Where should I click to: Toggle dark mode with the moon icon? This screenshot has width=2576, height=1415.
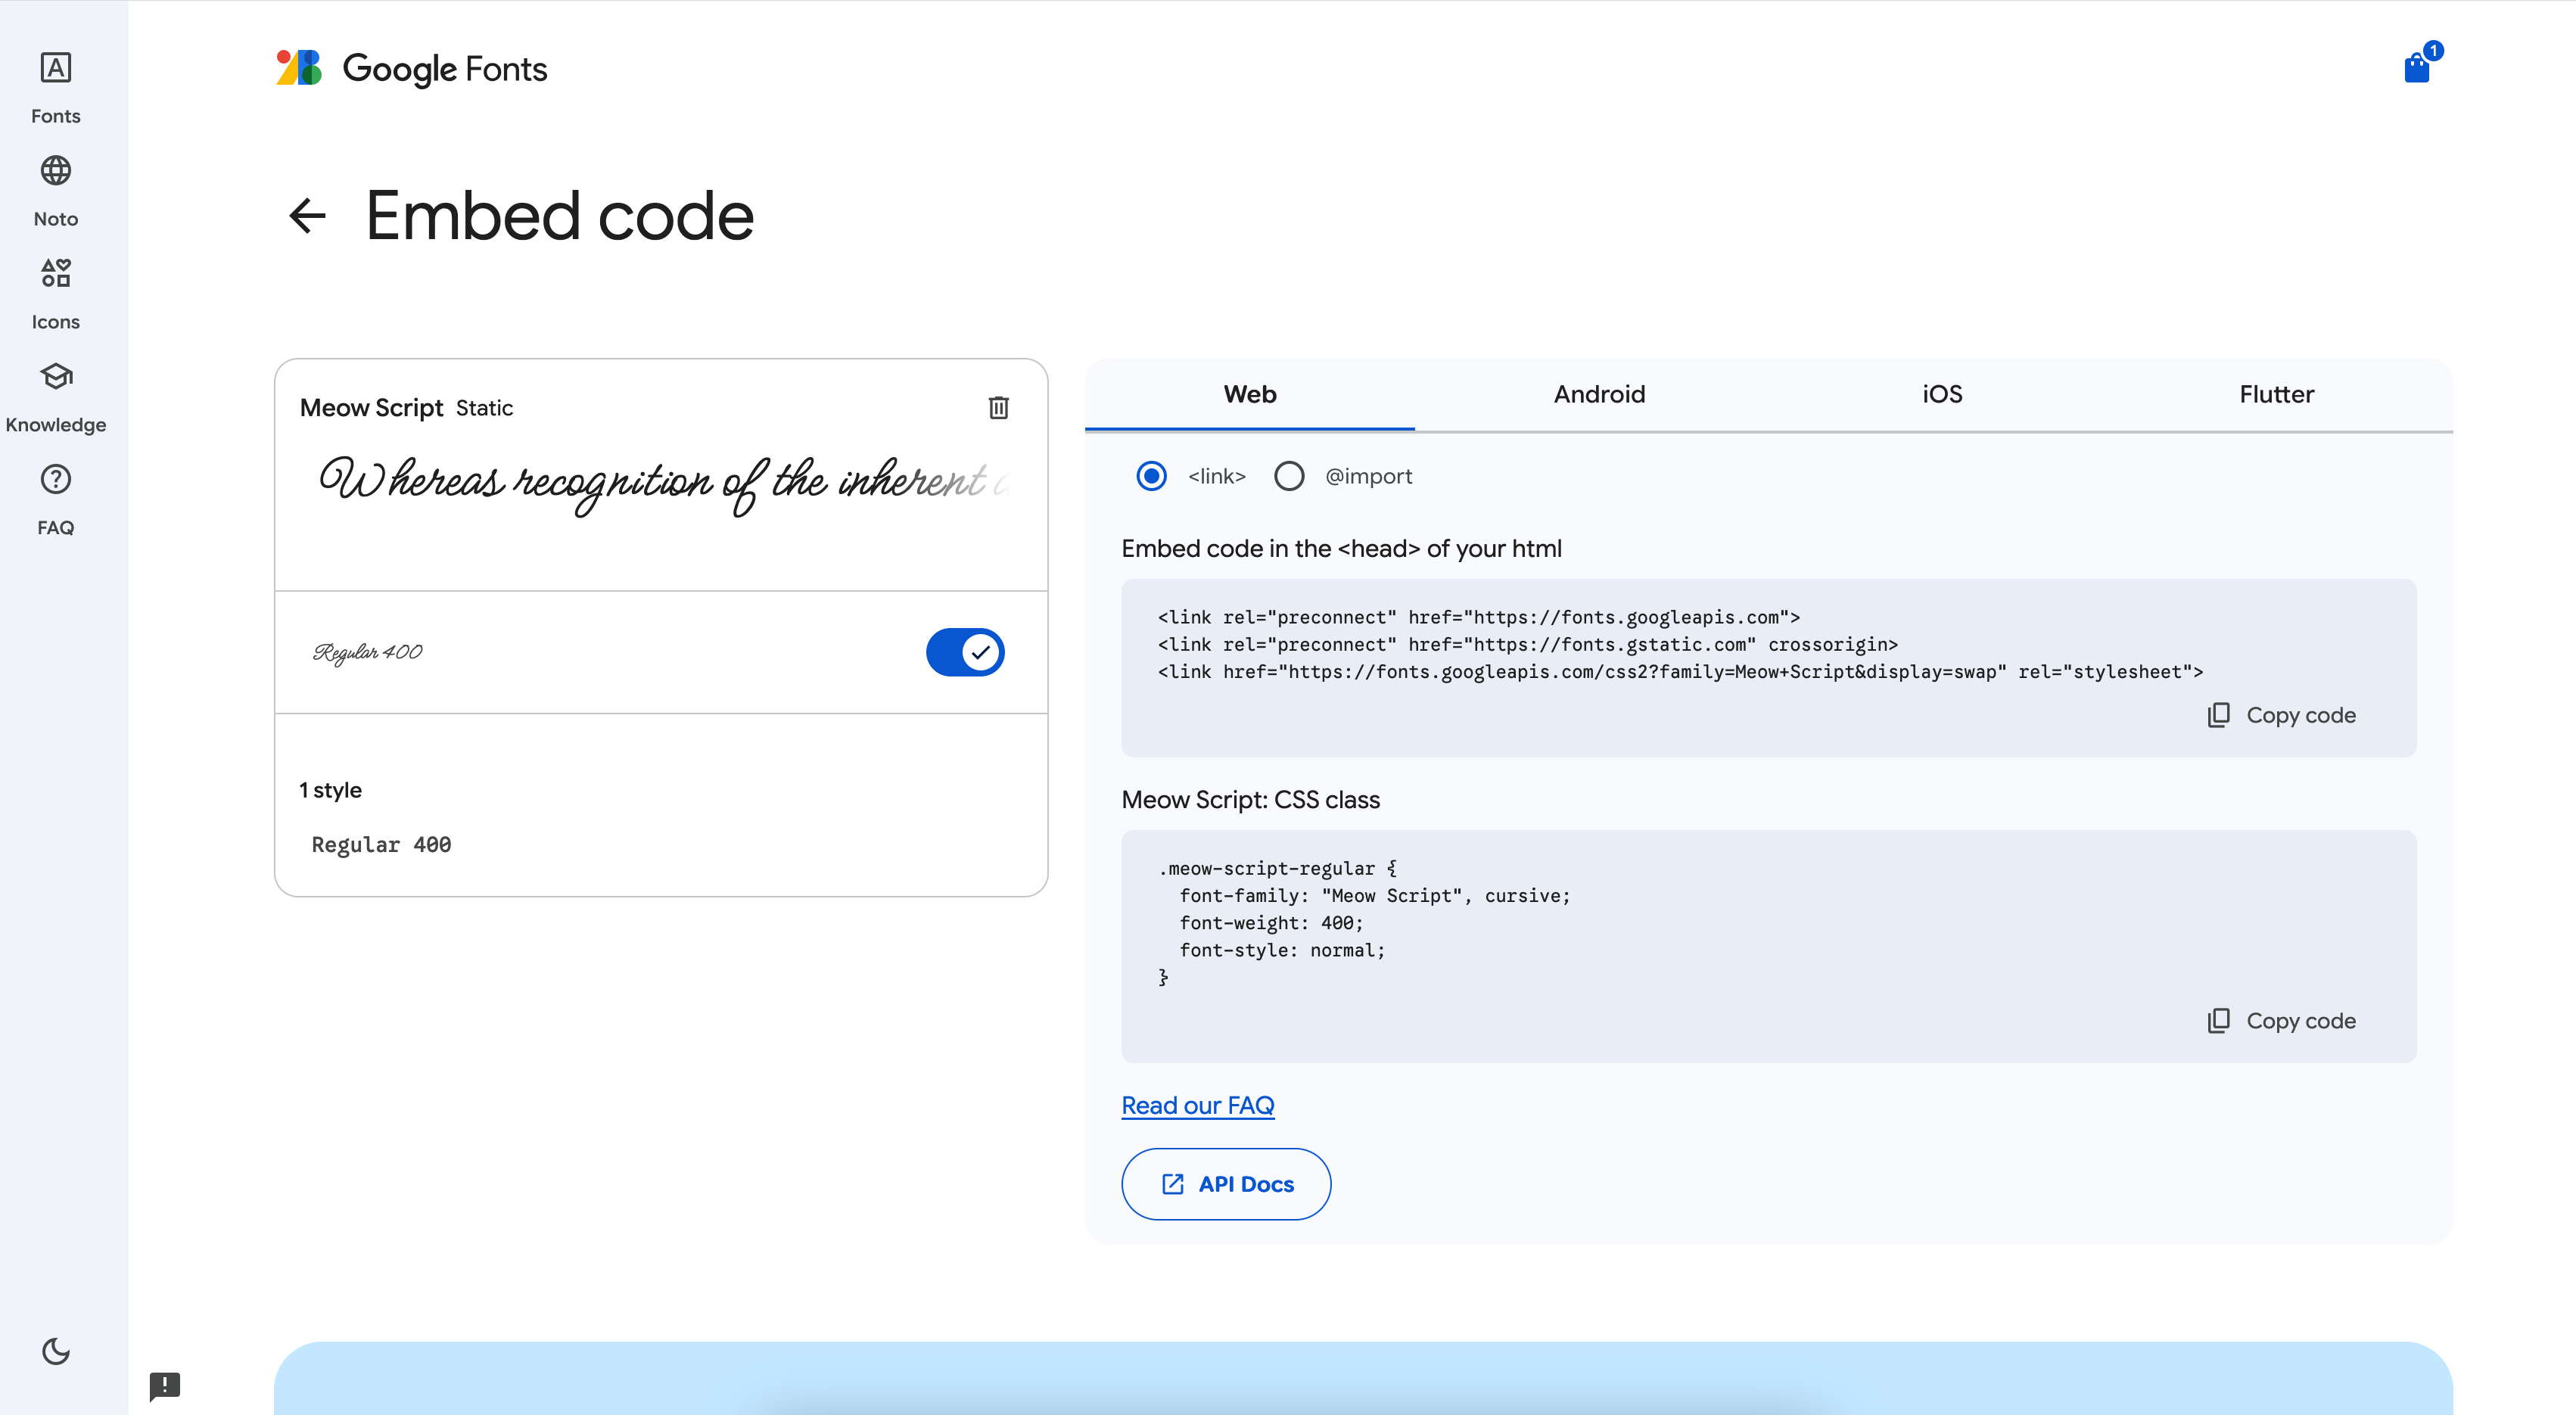click(x=55, y=1351)
